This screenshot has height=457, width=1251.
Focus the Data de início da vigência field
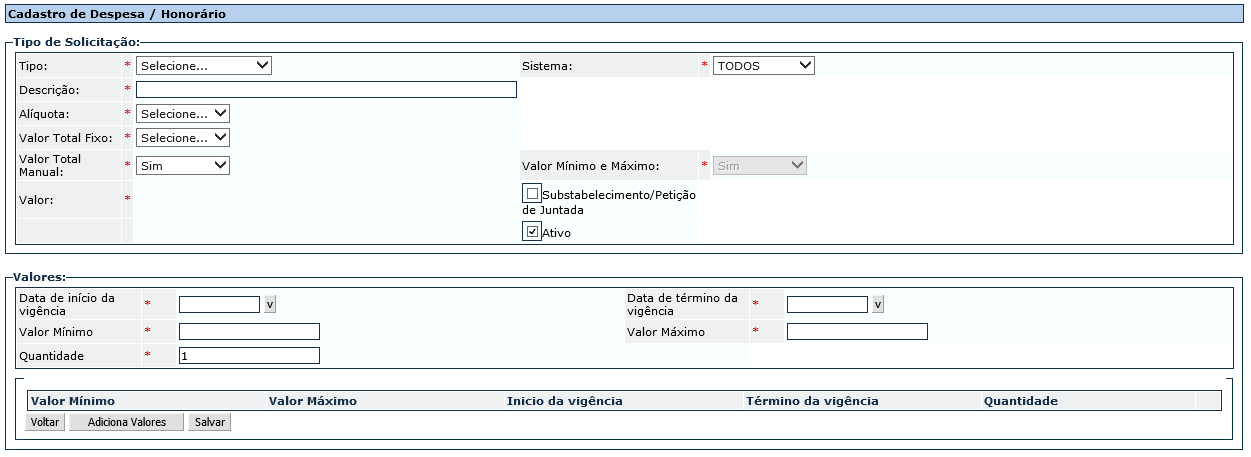(219, 304)
